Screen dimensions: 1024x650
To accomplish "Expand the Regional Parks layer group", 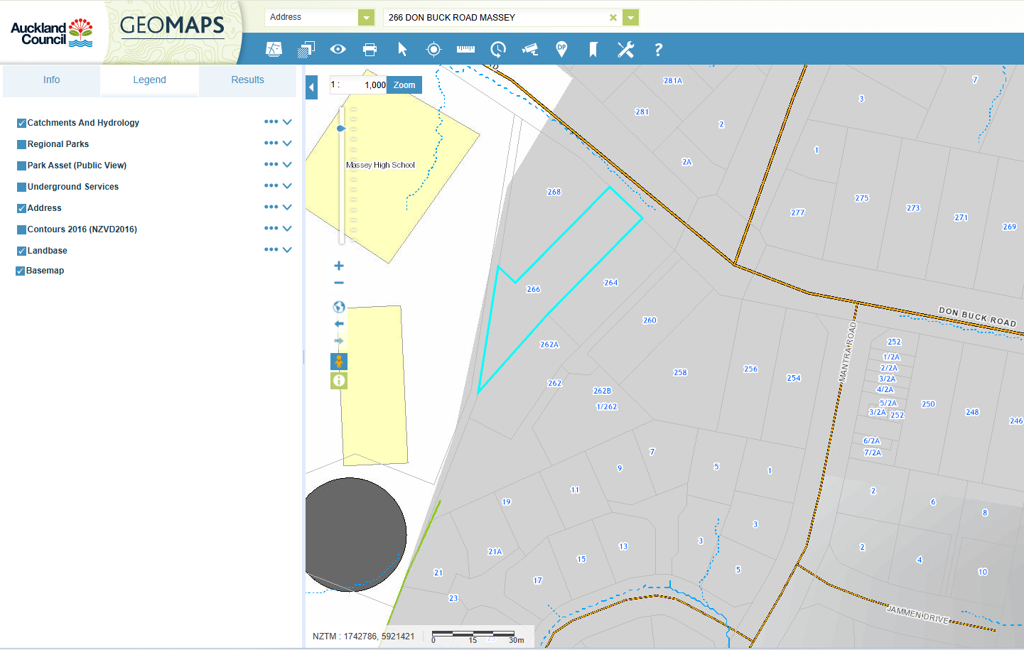I will coord(287,144).
